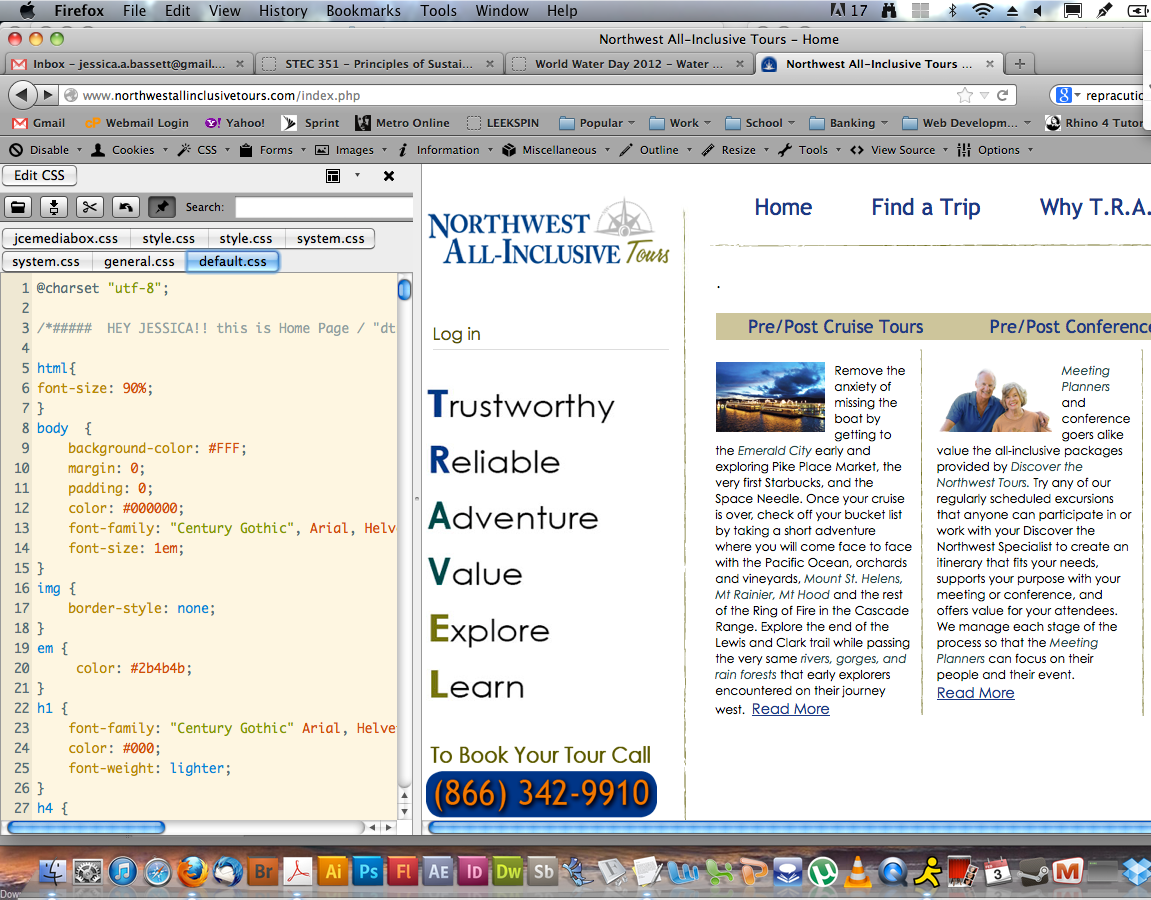Click the URL address bar
Image resolution: width=1151 pixels, height=900 pixels.
click(x=514, y=95)
